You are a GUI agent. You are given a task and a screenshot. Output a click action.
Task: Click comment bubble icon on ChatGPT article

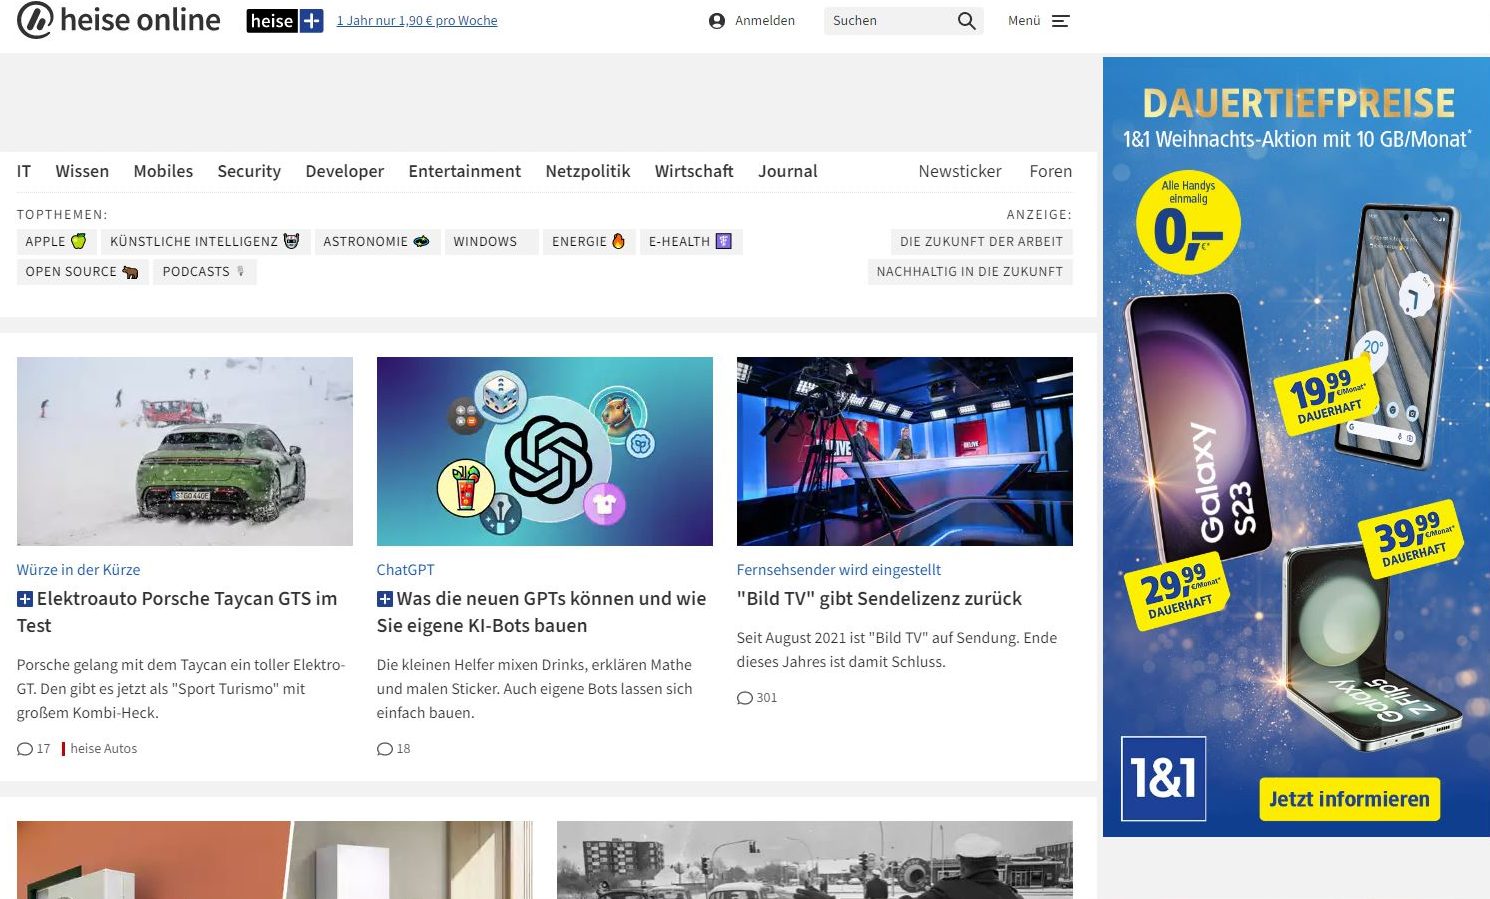(385, 749)
